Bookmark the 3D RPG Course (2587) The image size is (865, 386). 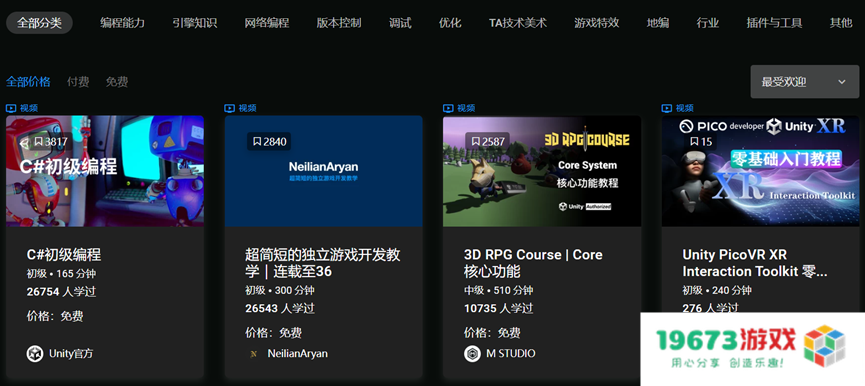coord(488,142)
